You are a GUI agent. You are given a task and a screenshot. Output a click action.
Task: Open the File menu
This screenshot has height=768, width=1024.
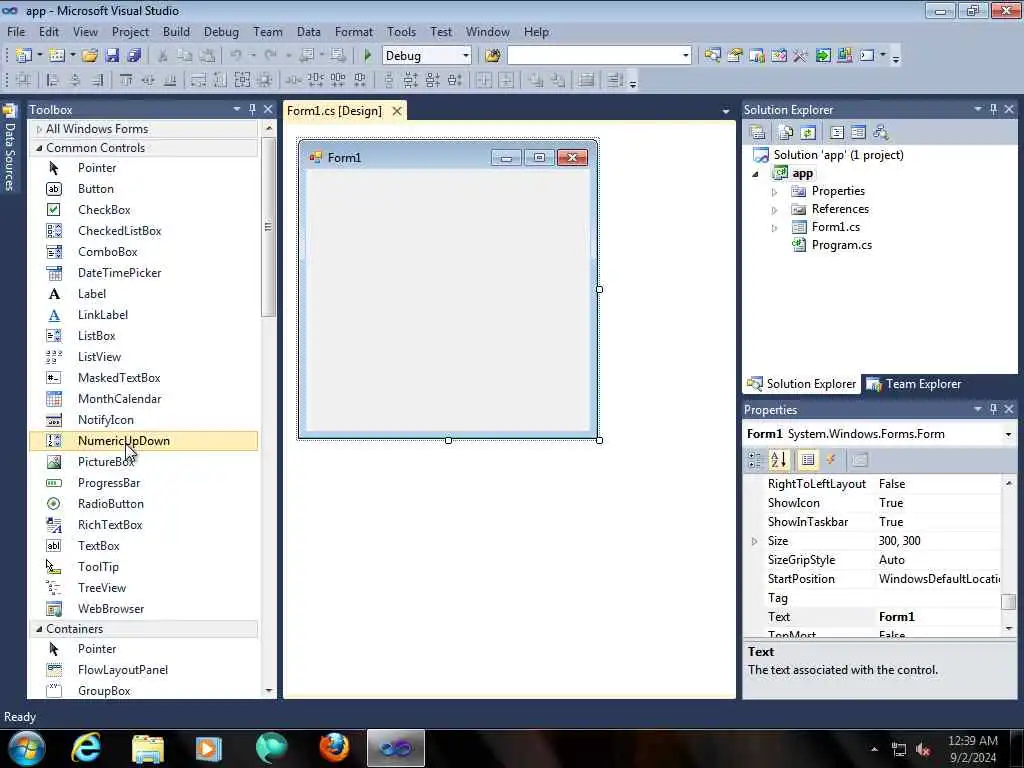(x=16, y=32)
